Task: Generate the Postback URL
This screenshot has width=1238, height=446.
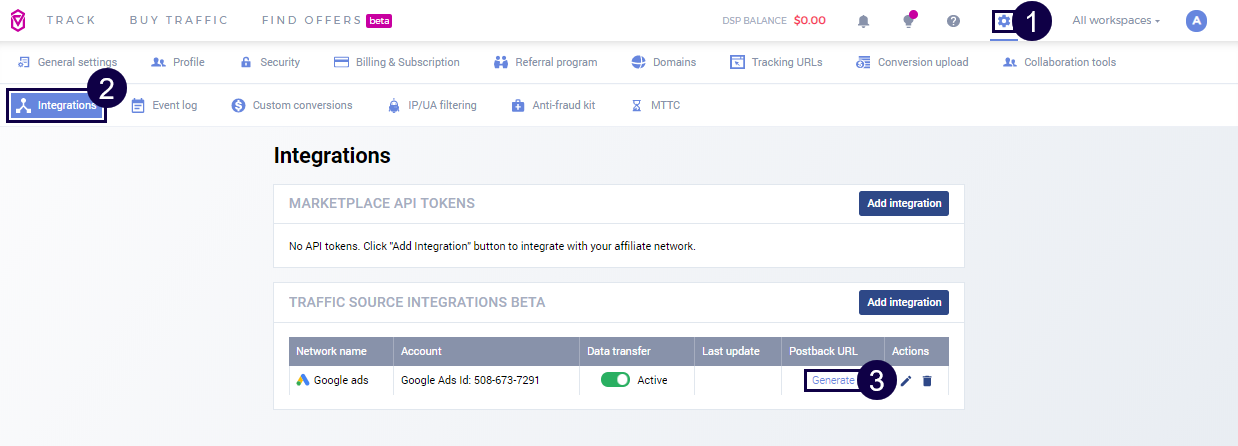Action: coord(833,380)
